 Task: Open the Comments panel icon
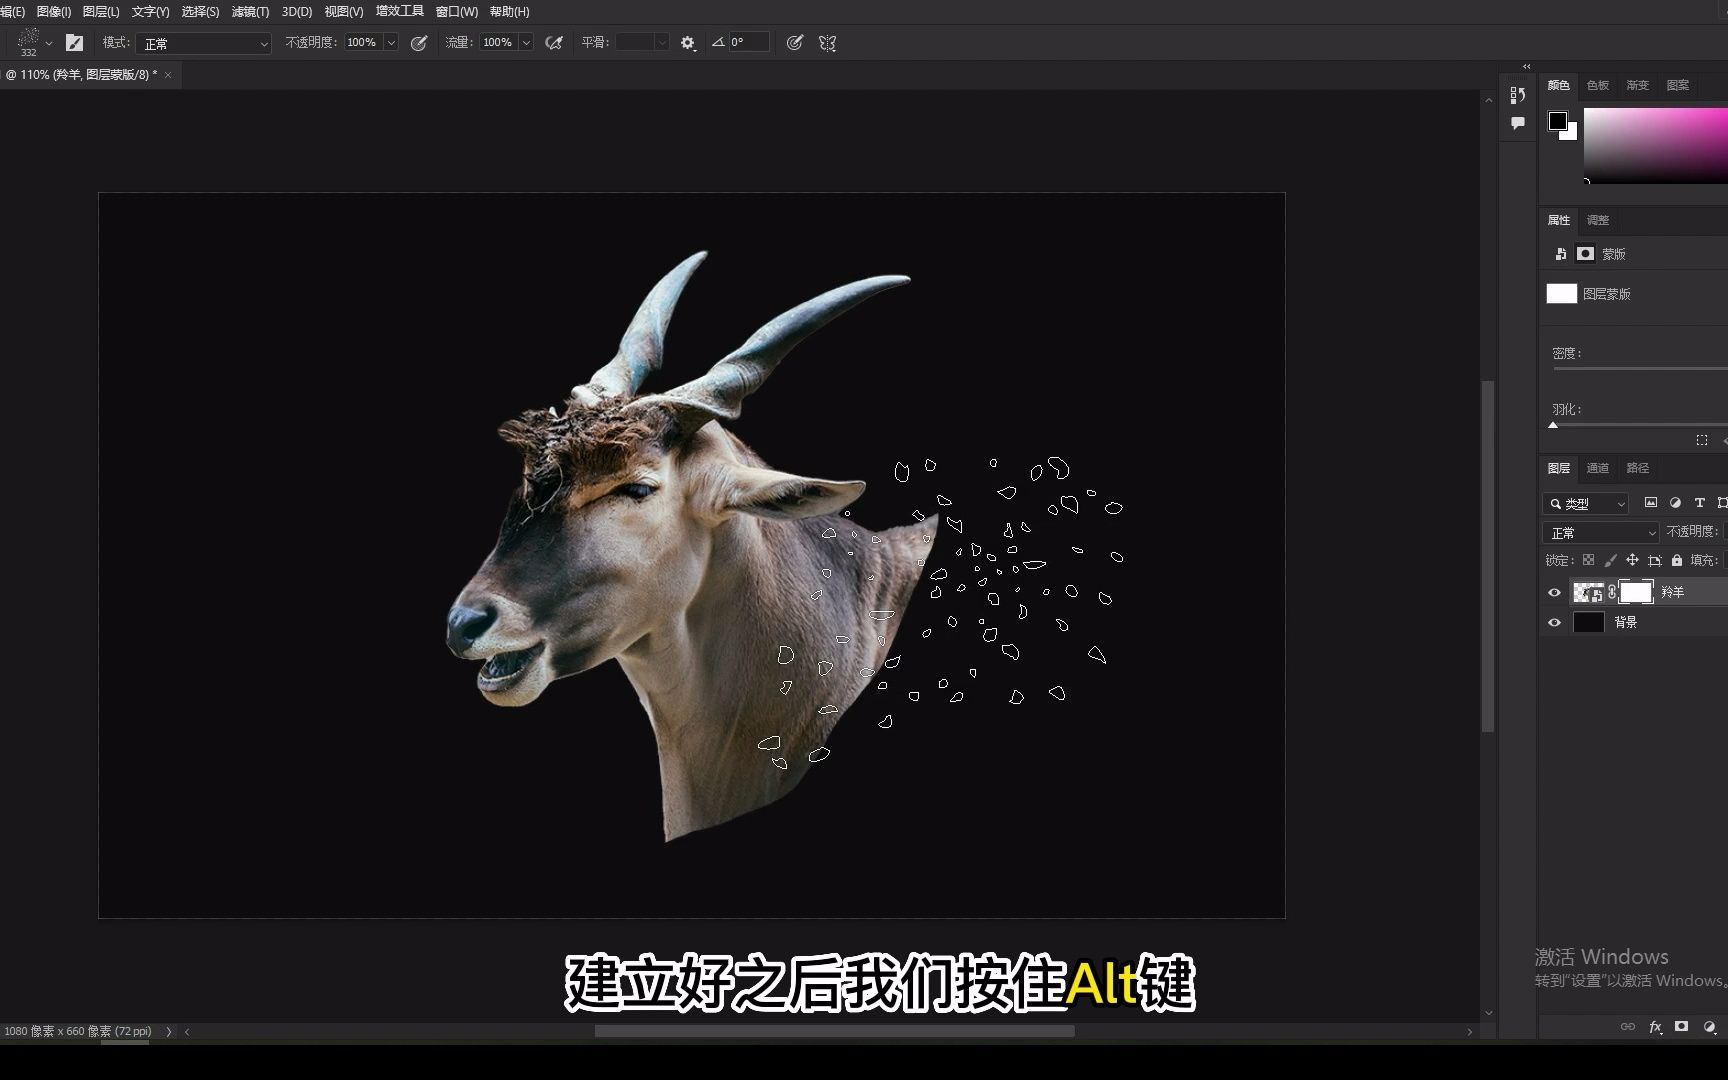click(1518, 123)
